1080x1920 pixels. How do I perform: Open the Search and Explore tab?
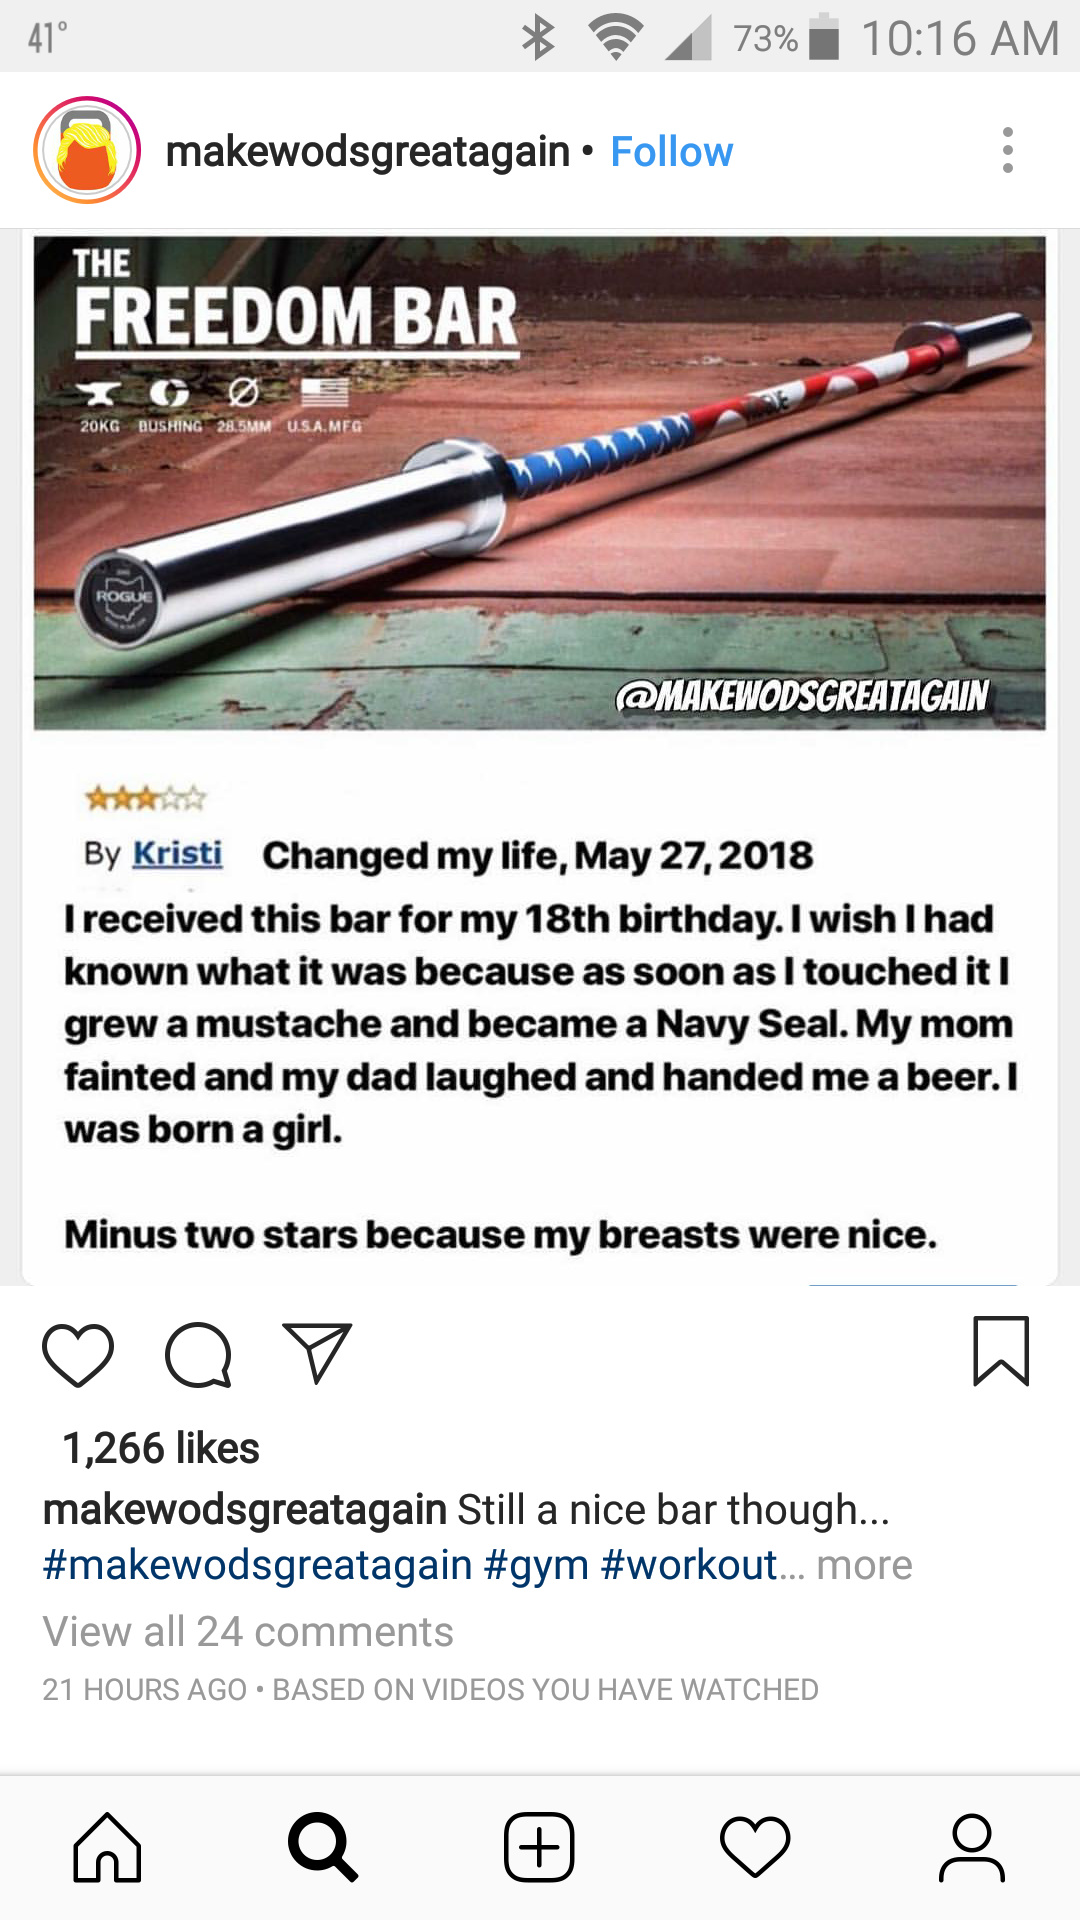click(323, 1847)
